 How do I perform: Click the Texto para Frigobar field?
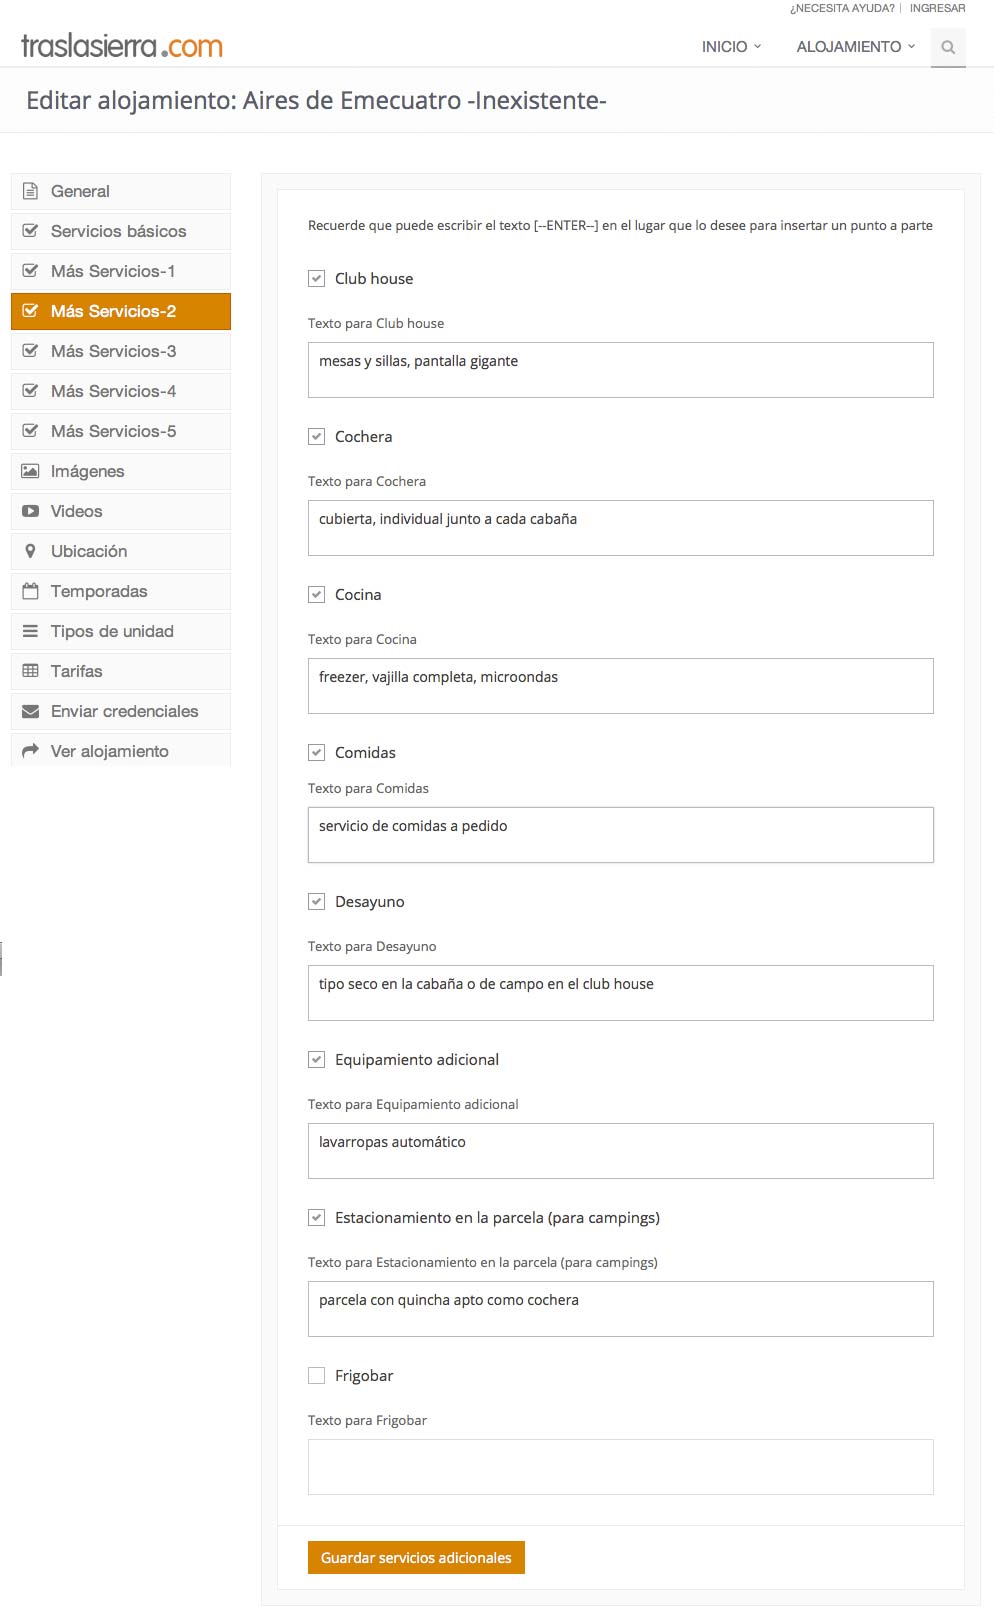coord(621,1467)
